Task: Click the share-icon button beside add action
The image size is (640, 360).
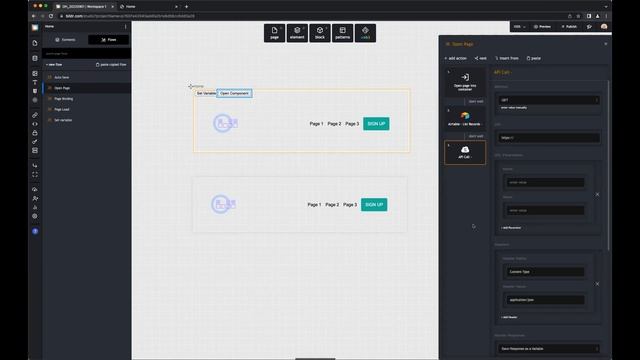Action: (x=480, y=58)
